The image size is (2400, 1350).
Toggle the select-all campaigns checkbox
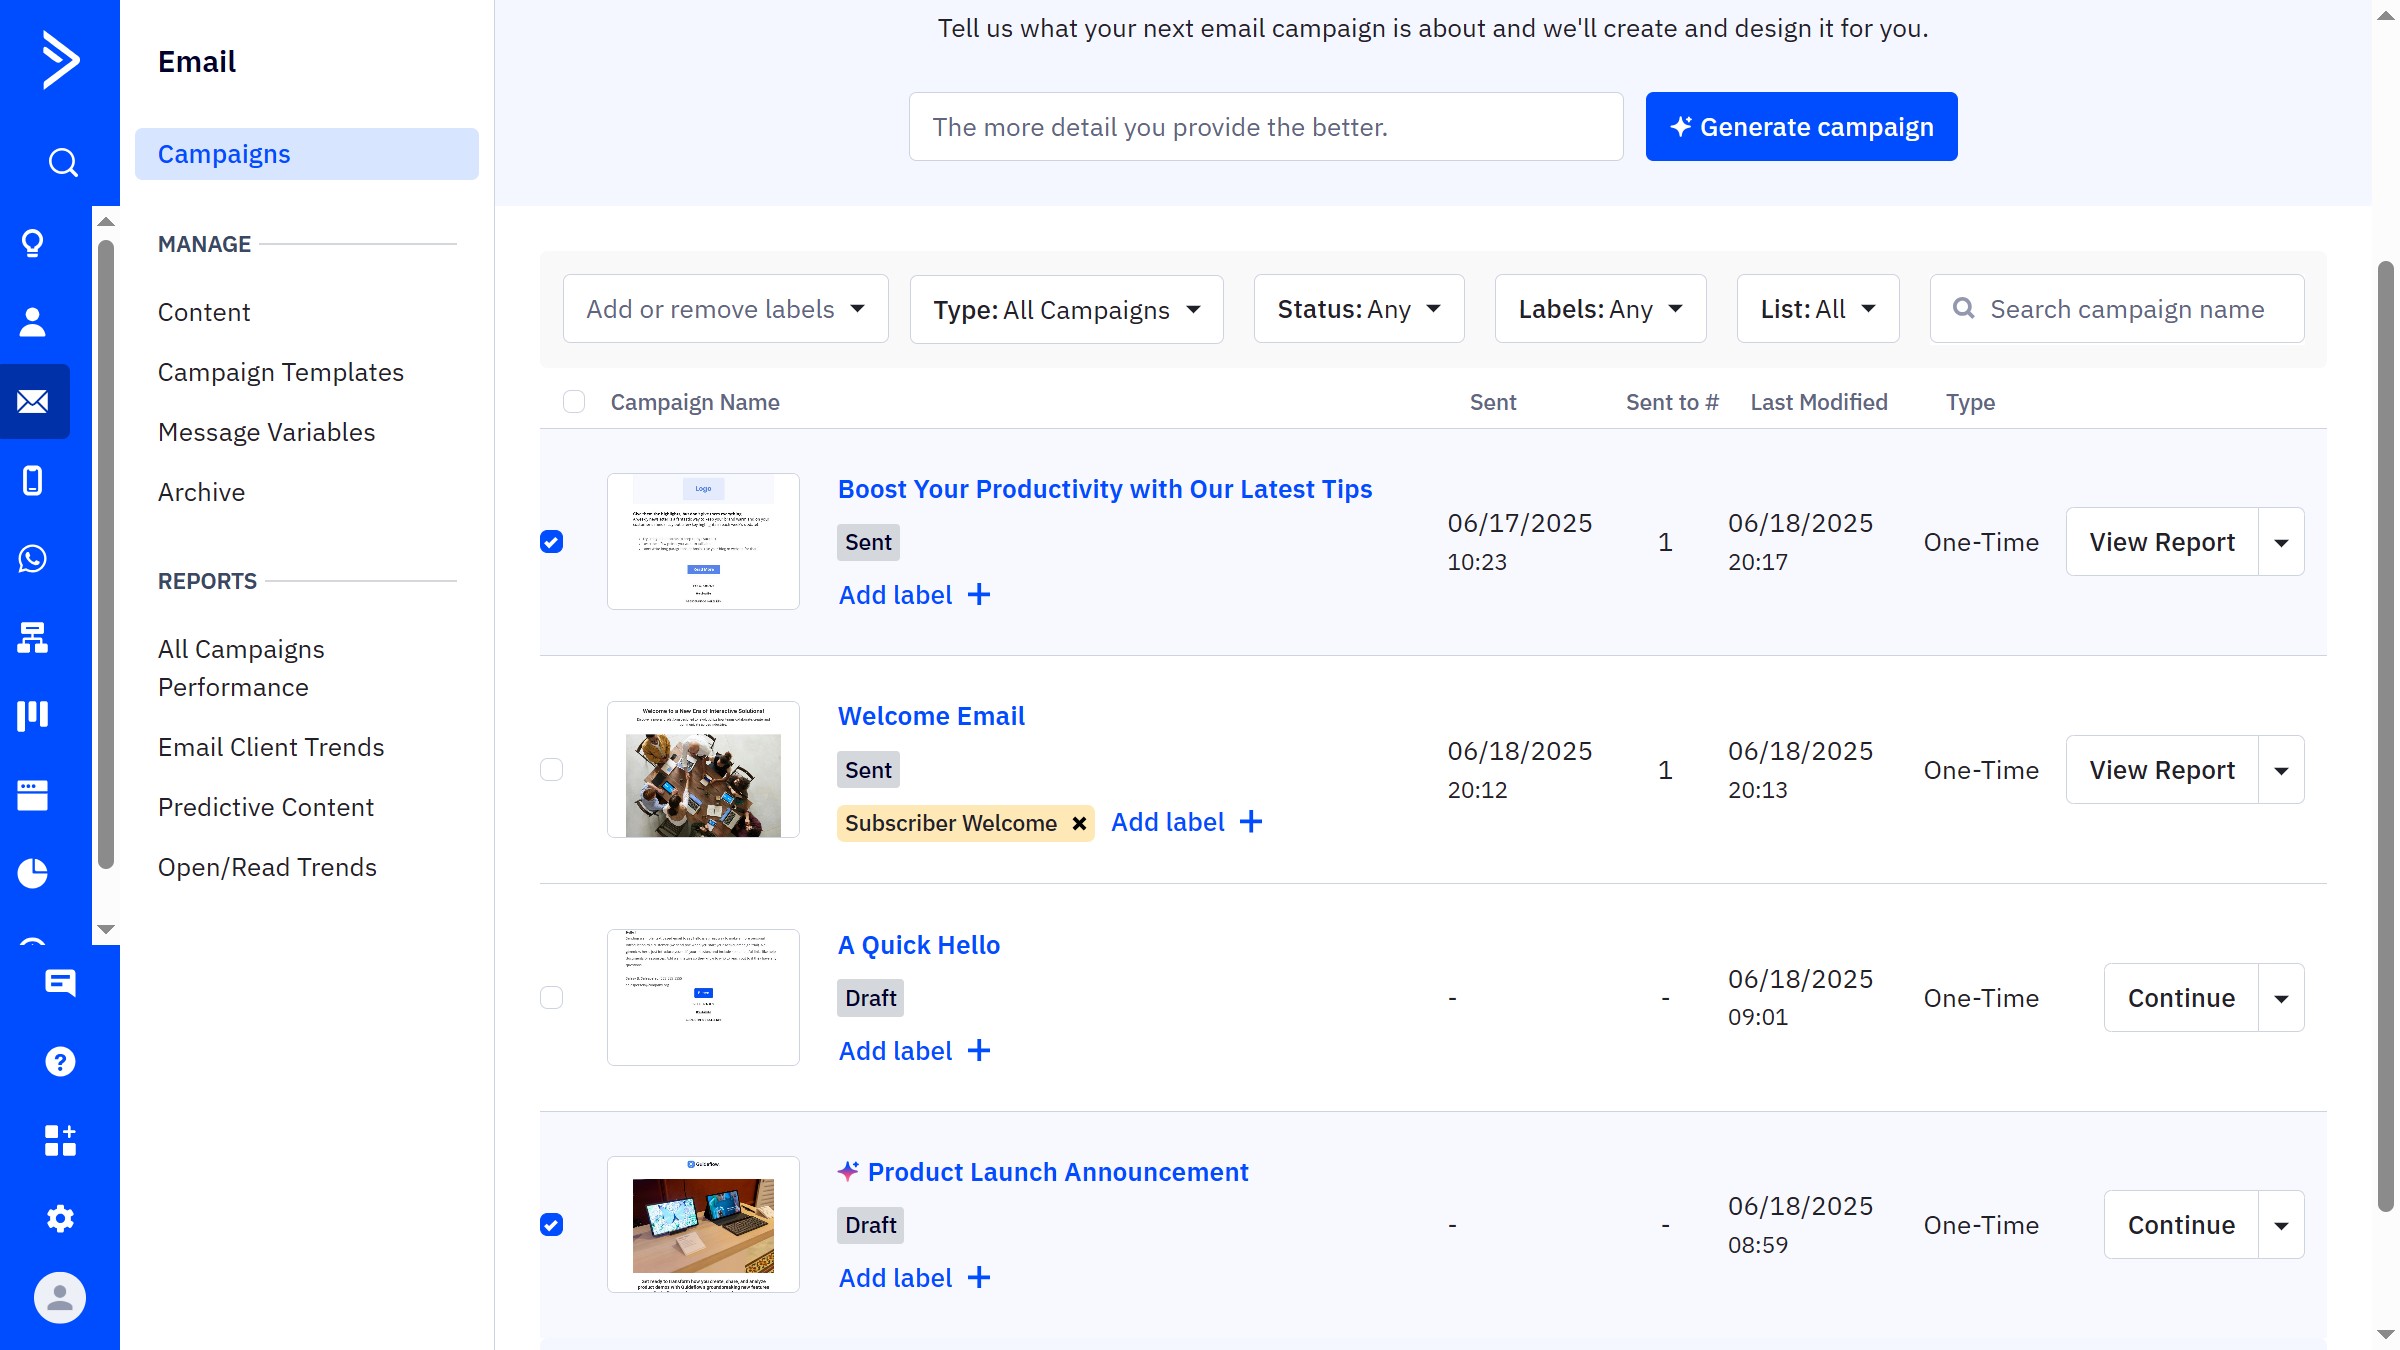[574, 402]
